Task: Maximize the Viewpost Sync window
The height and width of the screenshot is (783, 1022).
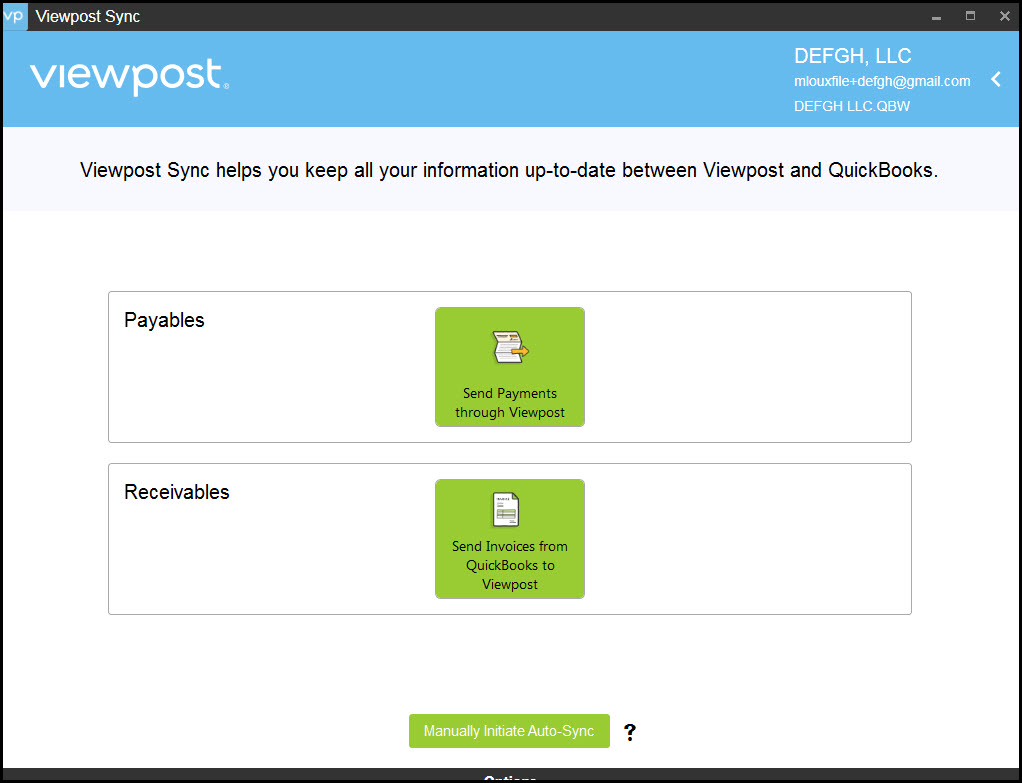Action: [x=971, y=16]
